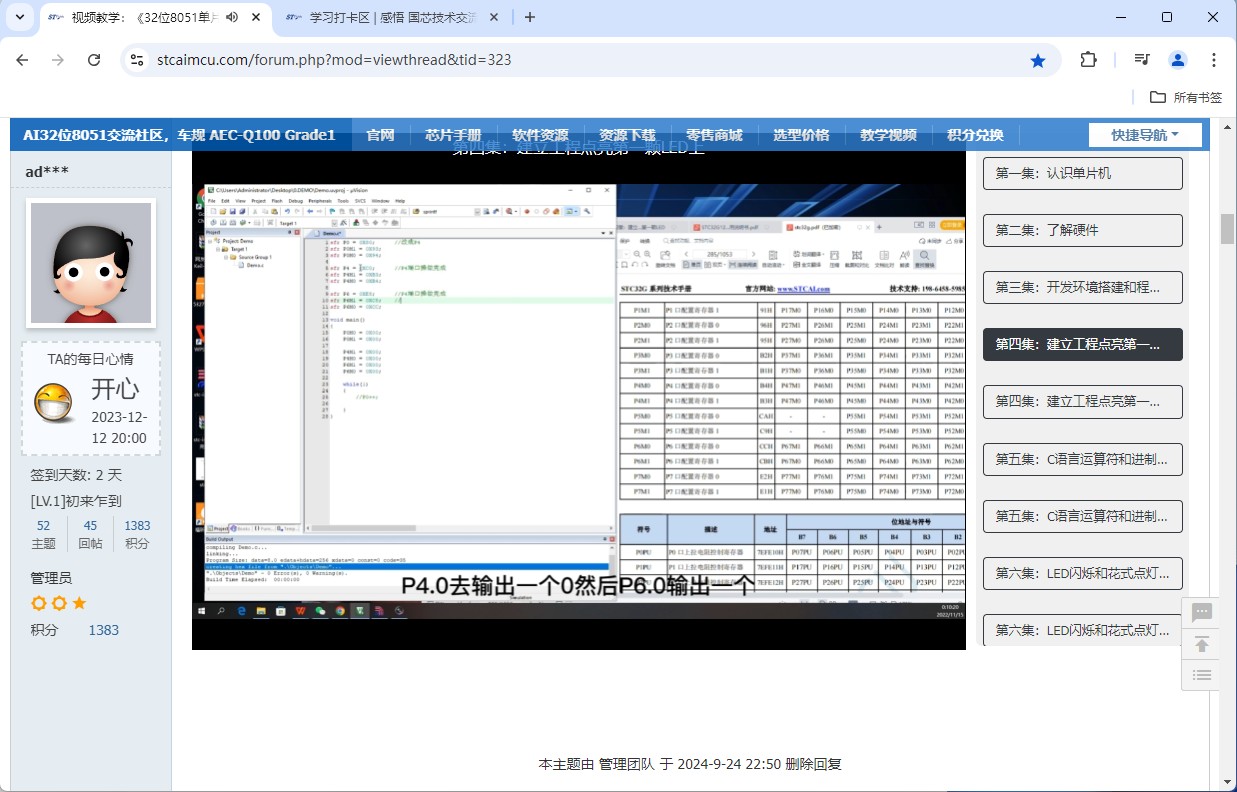Screen dimensions: 1237x792
Task: Open a new browser tab
Action: [x=530, y=17]
